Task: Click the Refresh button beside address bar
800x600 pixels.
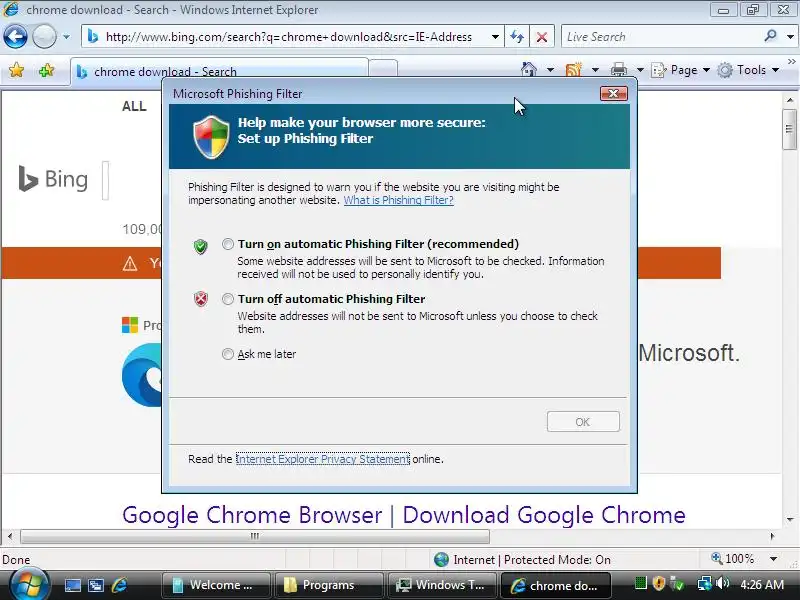Action: pos(517,37)
